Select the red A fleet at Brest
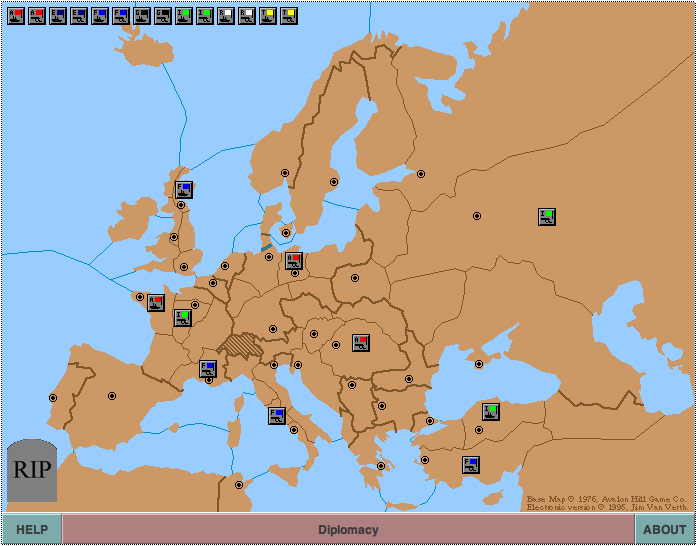This screenshot has width=700, height=546. click(156, 303)
